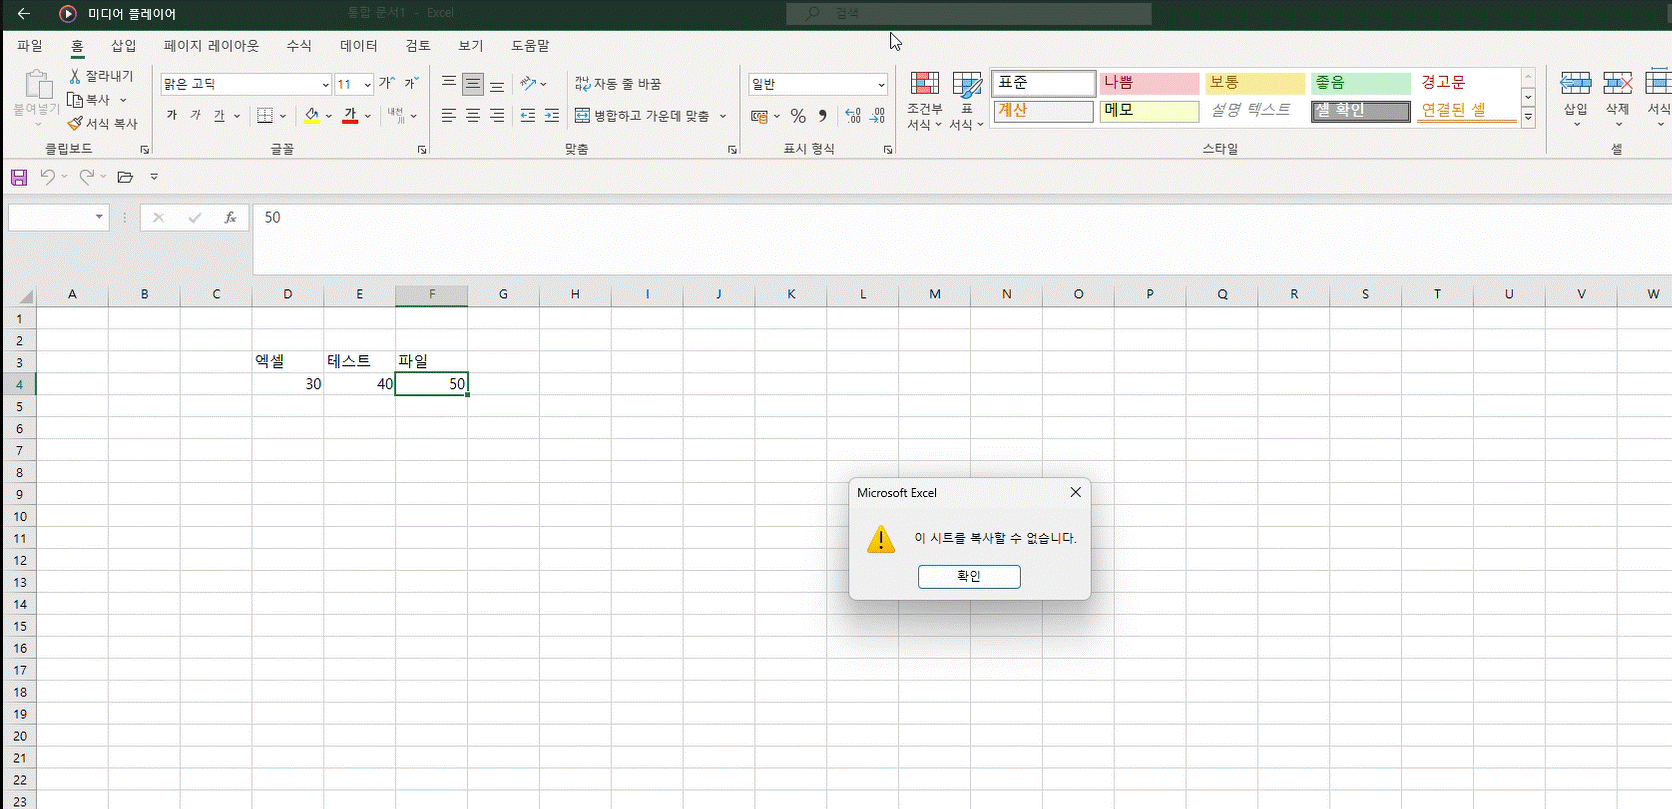Click the open folder icon in Quick Access Toolbar
The height and width of the screenshot is (809, 1672).
tap(125, 177)
